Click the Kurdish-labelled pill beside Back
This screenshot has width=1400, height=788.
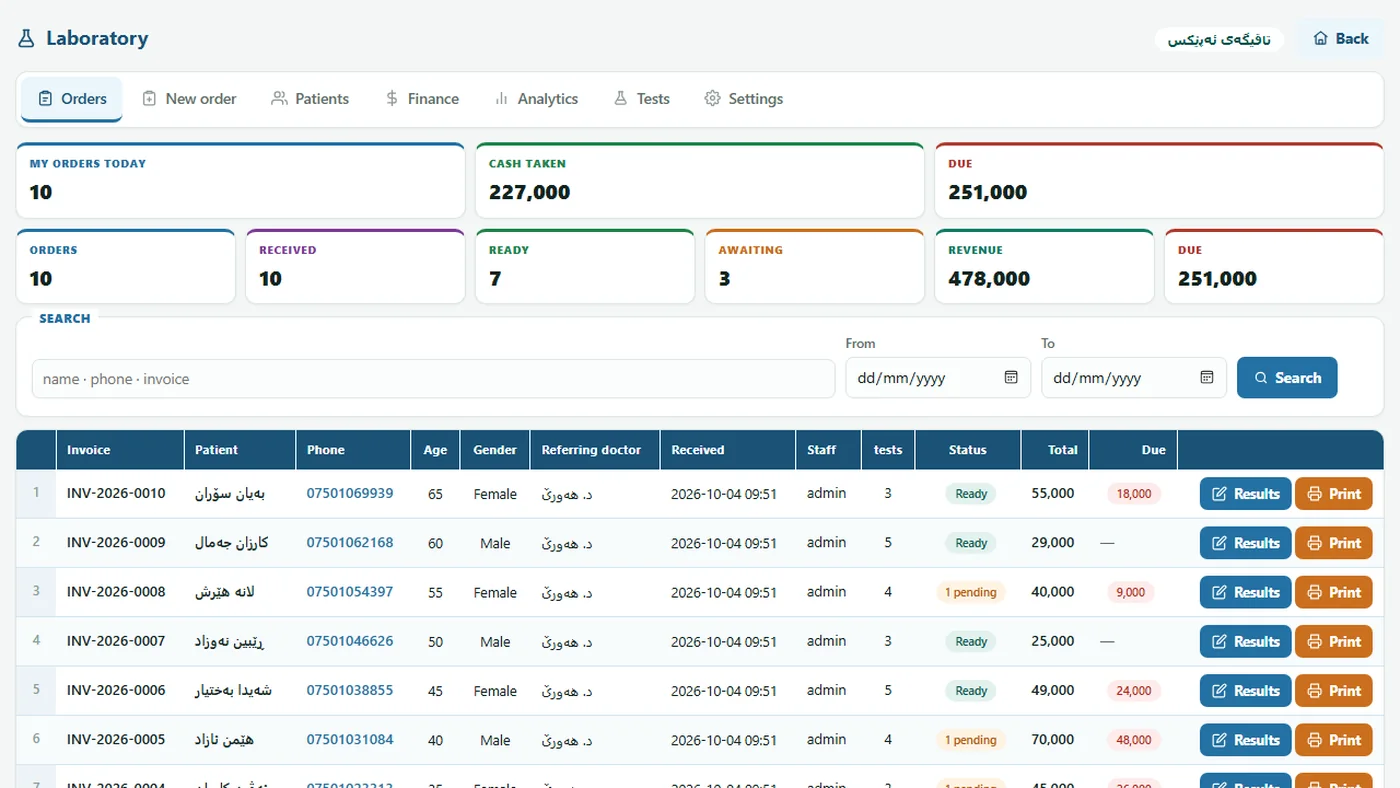point(1220,39)
